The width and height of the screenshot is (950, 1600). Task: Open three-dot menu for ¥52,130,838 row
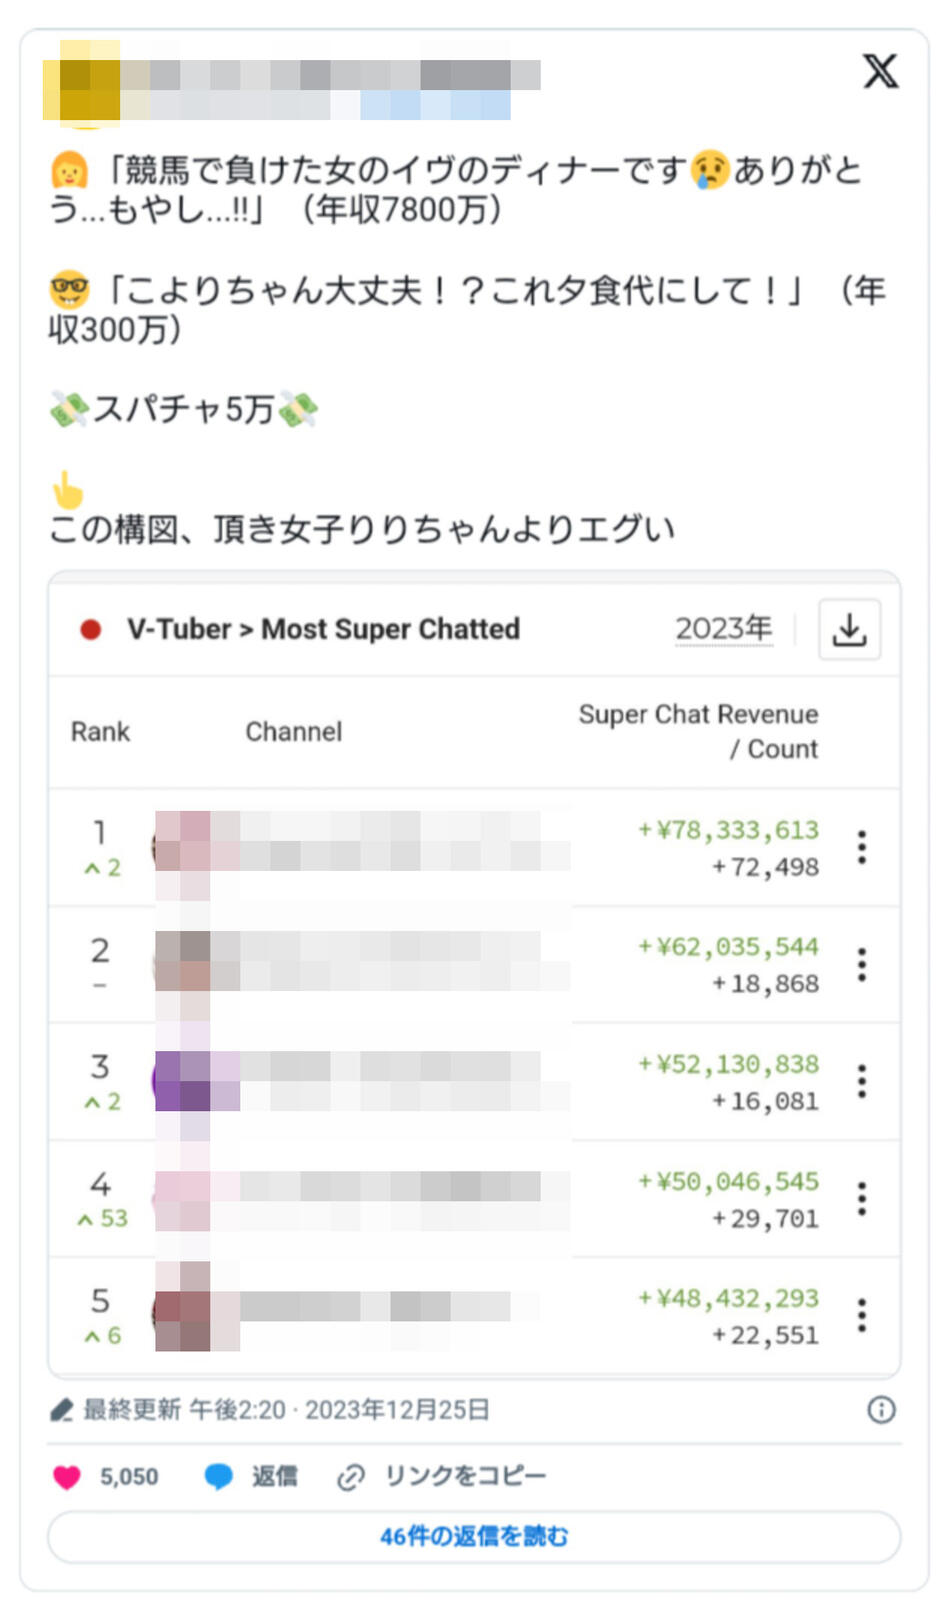point(862,1082)
